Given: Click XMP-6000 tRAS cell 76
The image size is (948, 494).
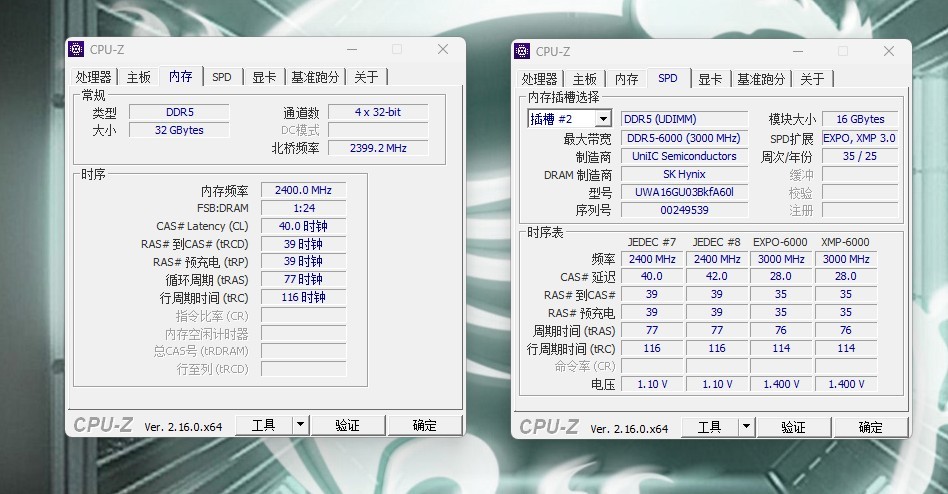Looking at the screenshot, I should (846, 330).
